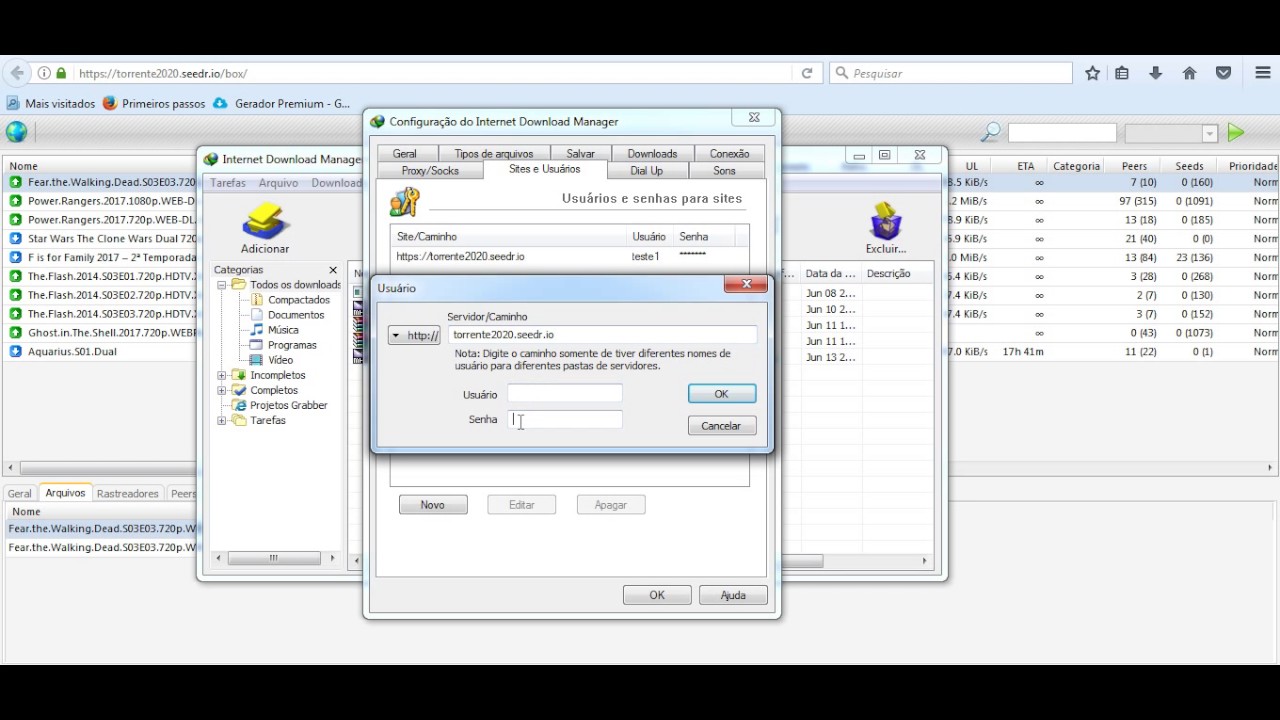Select Documentos category in IDM tree

pyautogui.click(x=295, y=315)
